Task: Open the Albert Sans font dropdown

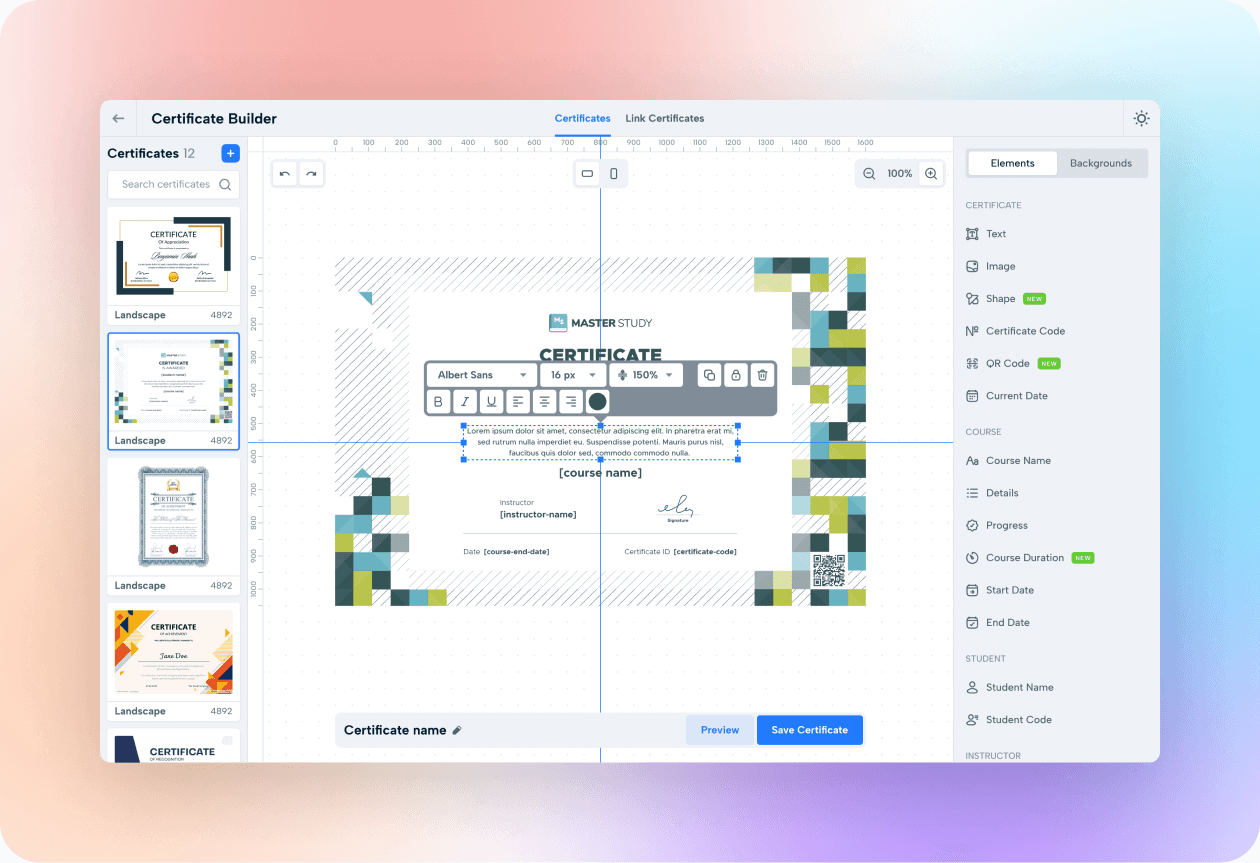Action: [x=481, y=375]
